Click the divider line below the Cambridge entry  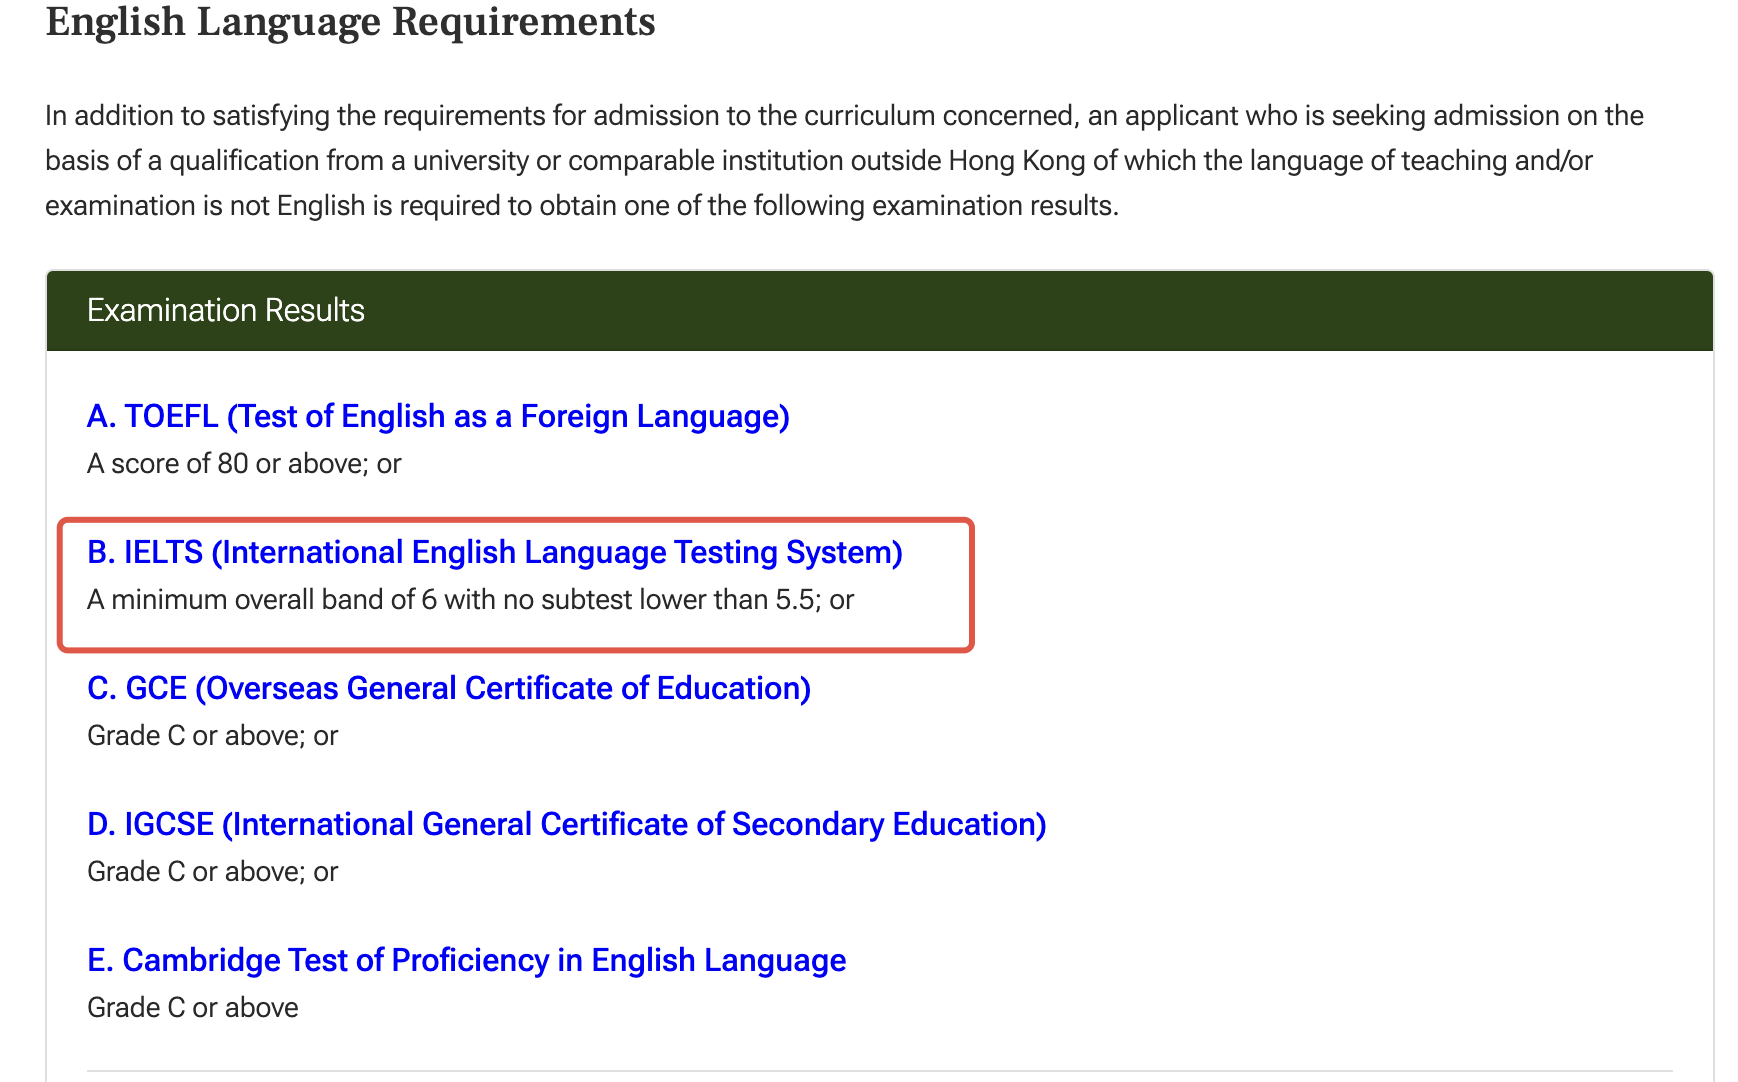tap(880, 1071)
